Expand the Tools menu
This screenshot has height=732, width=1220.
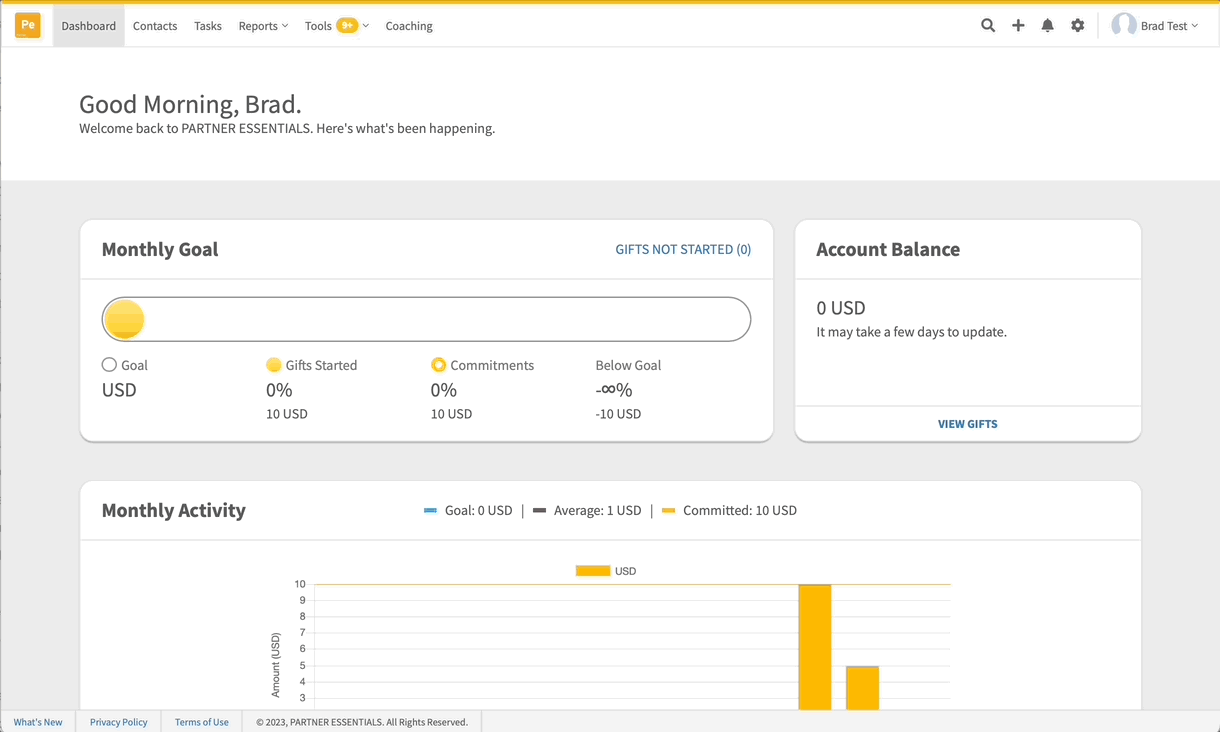(337, 26)
